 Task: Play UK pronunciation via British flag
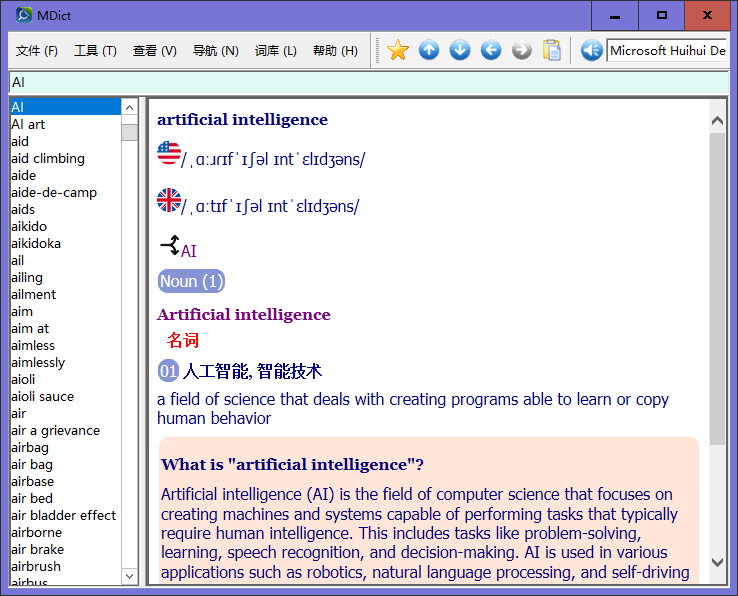pos(168,200)
